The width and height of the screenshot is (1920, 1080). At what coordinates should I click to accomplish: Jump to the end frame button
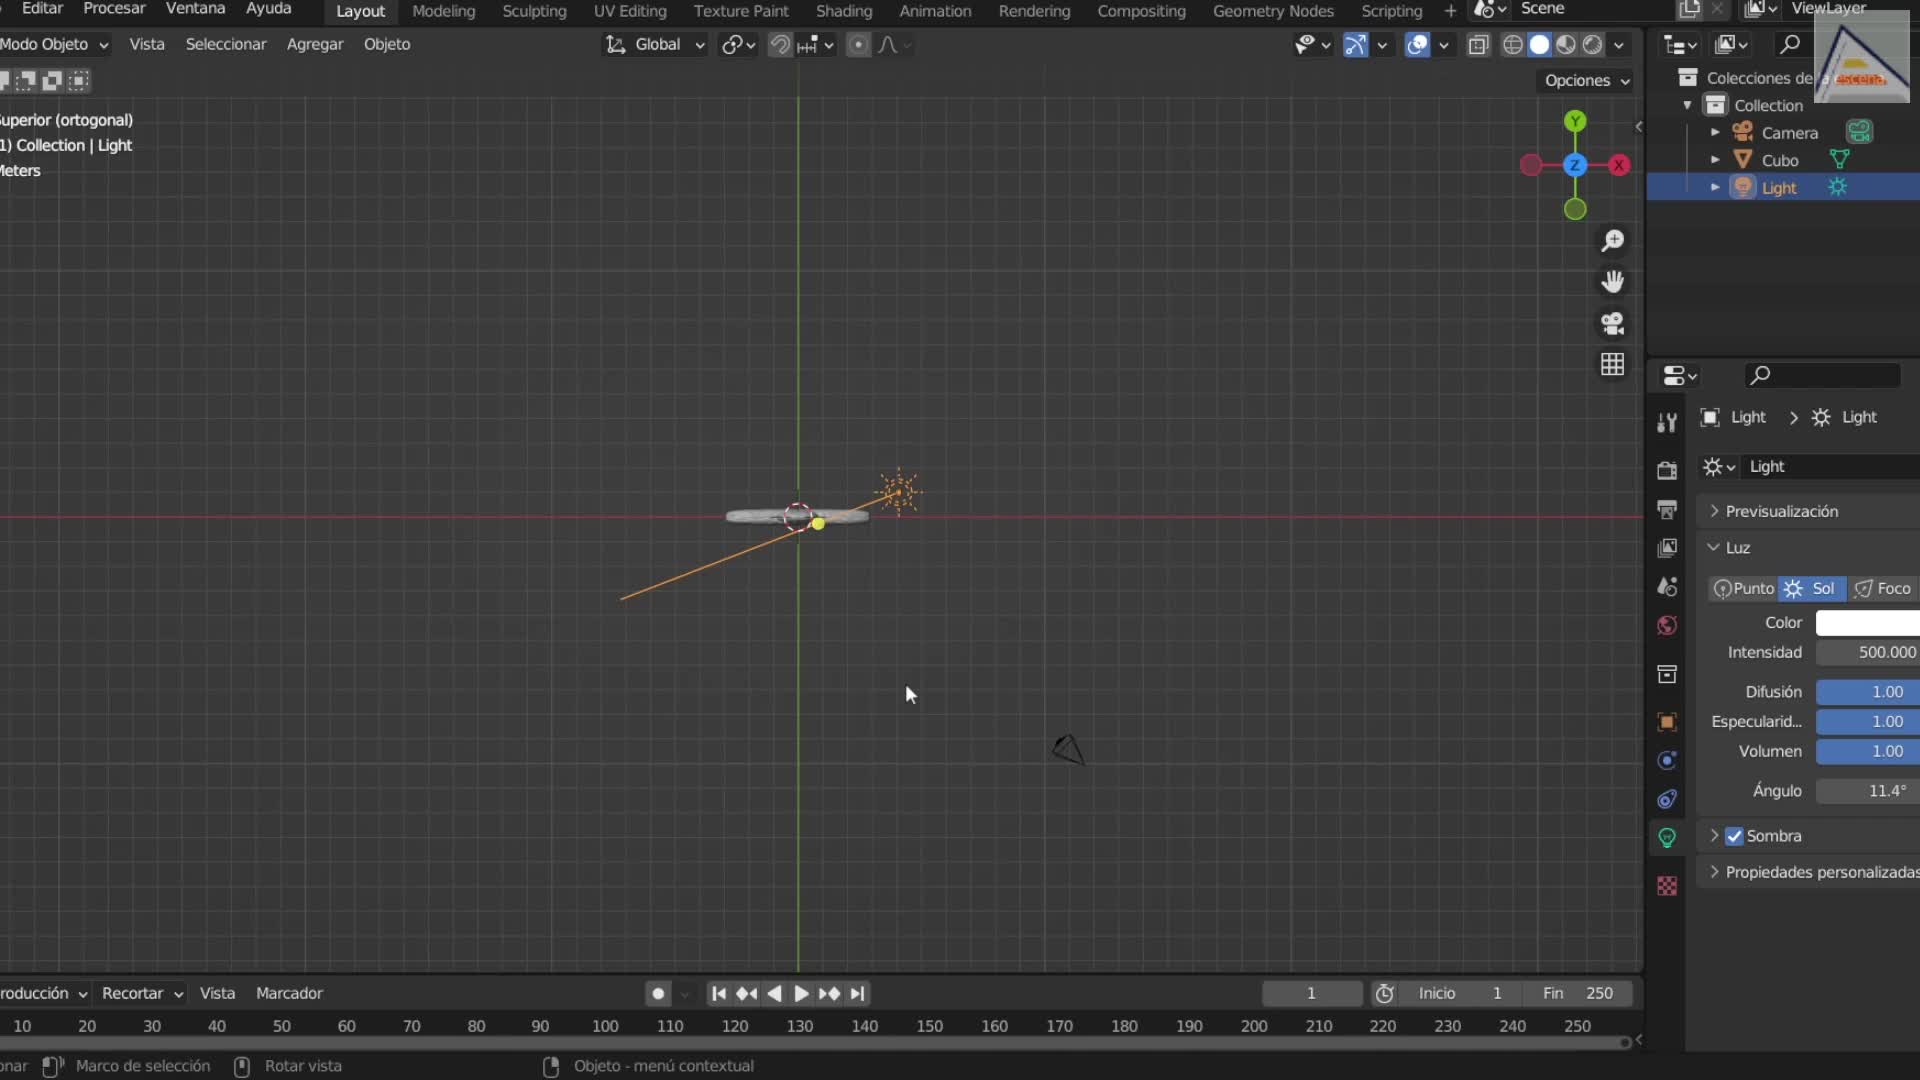click(x=857, y=993)
